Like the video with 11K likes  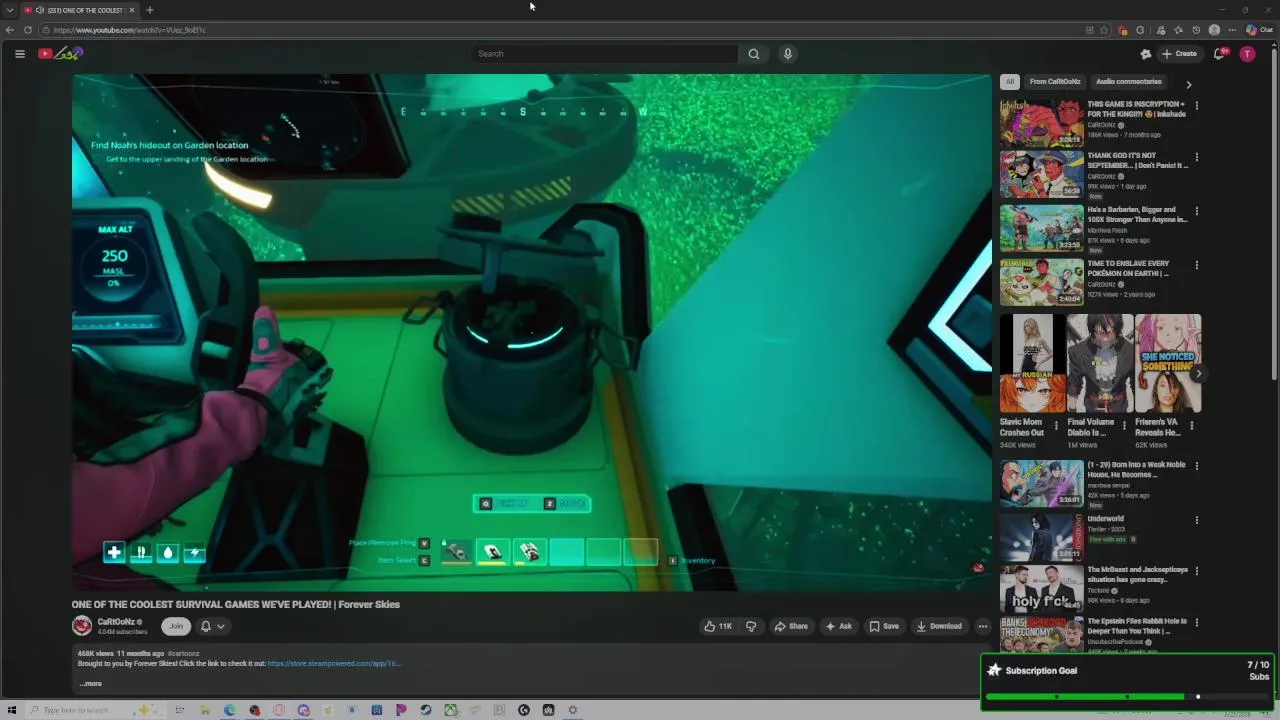718,626
